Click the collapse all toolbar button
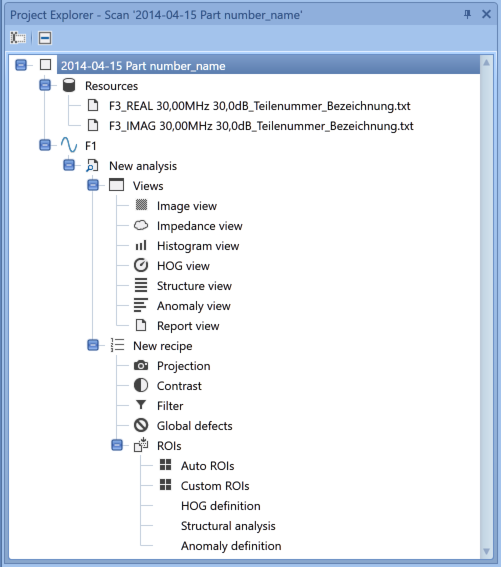The width and height of the screenshot is (501, 567). 45,38
